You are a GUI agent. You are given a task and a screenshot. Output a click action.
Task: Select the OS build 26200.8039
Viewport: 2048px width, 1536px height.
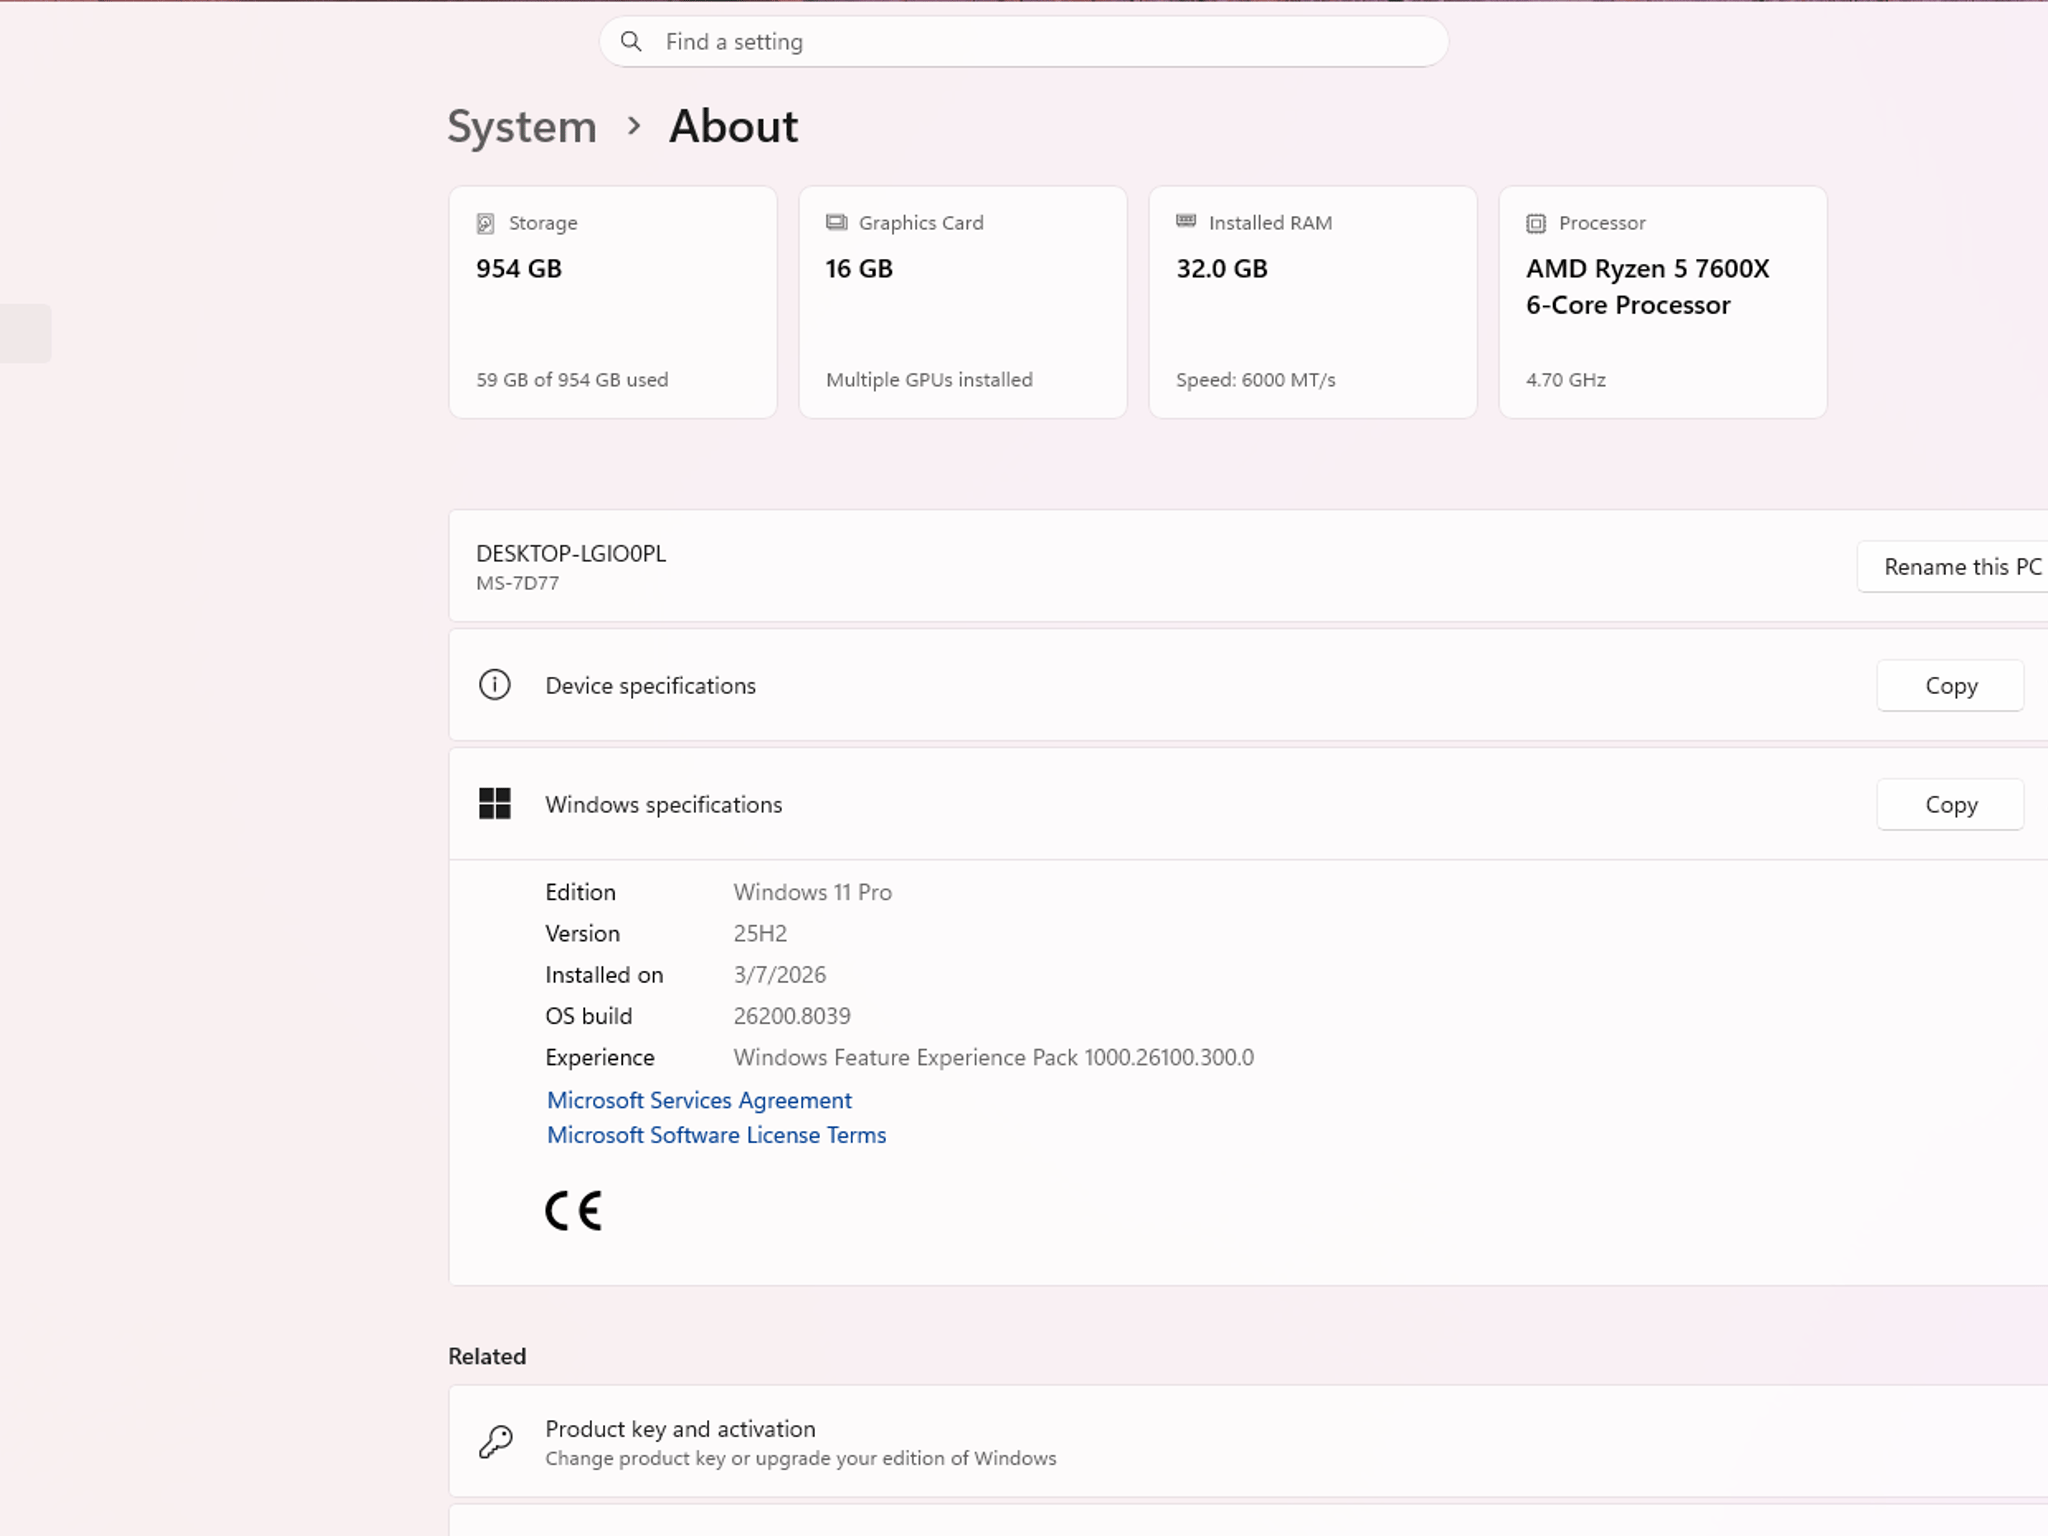click(x=792, y=1016)
